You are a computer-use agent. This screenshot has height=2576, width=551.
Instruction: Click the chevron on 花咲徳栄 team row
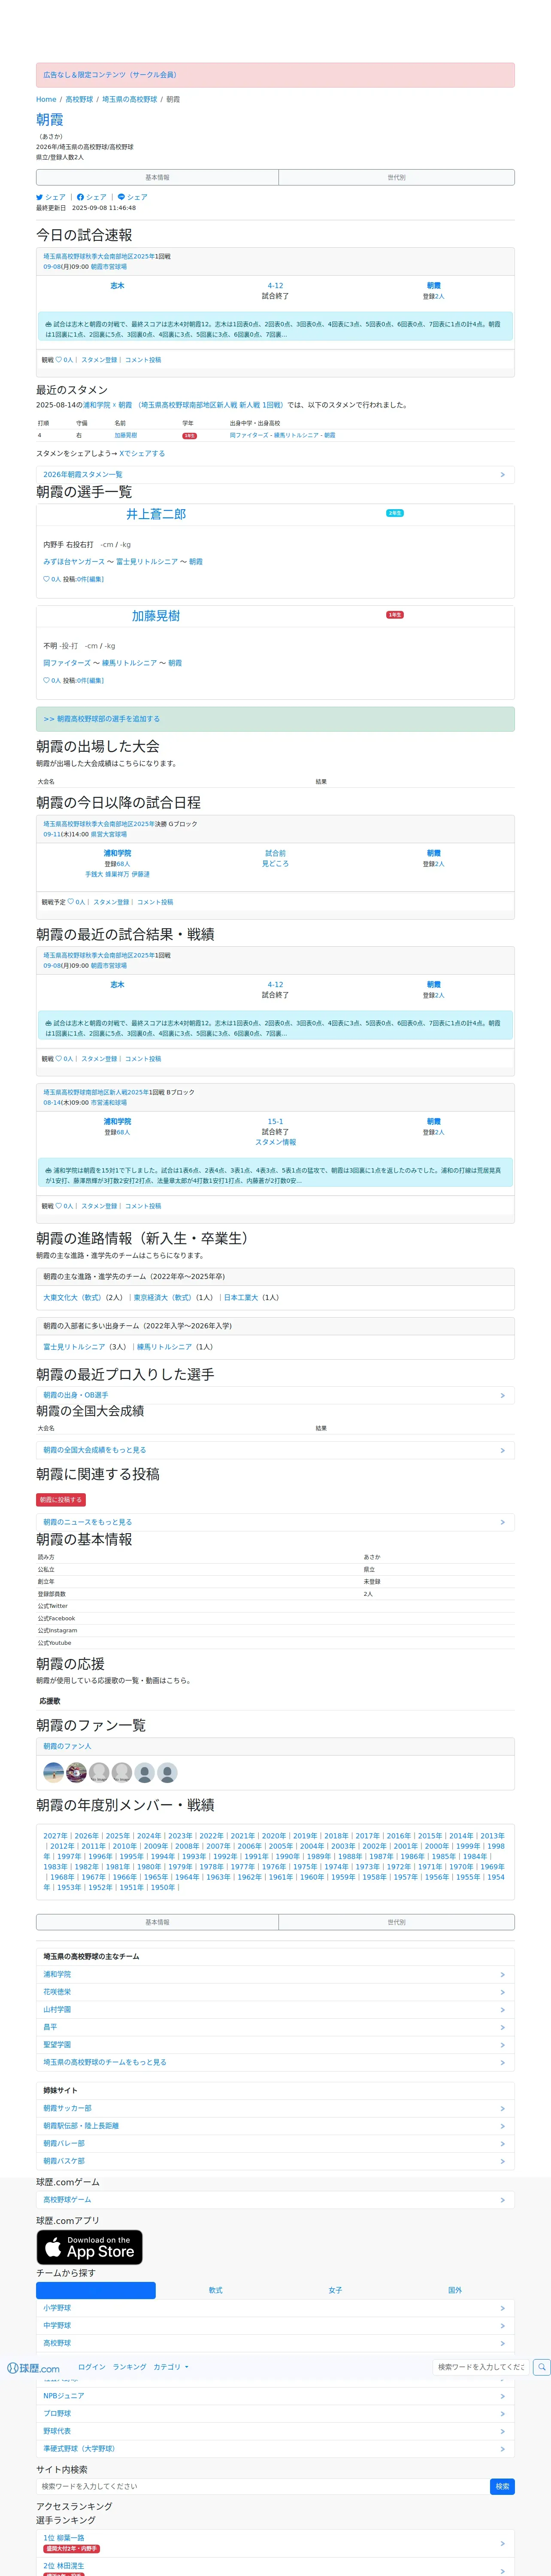click(502, 1992)
